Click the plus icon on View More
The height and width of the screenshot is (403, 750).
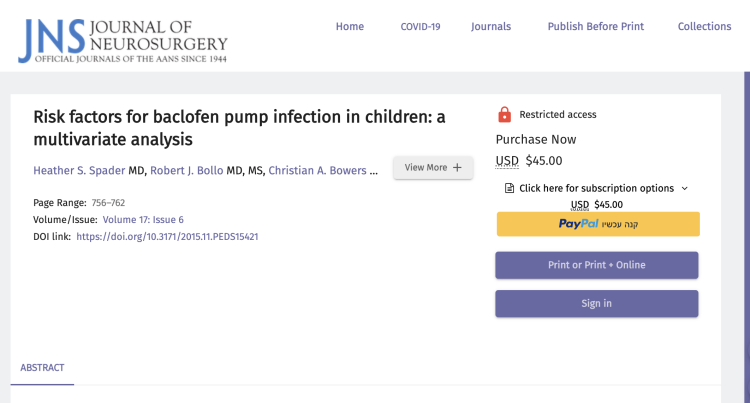click(457, 168)
